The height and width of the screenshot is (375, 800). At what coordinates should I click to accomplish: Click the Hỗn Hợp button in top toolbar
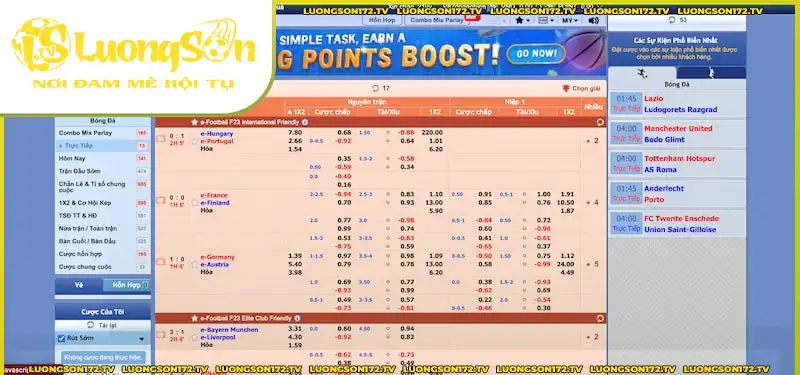(382, 20)
